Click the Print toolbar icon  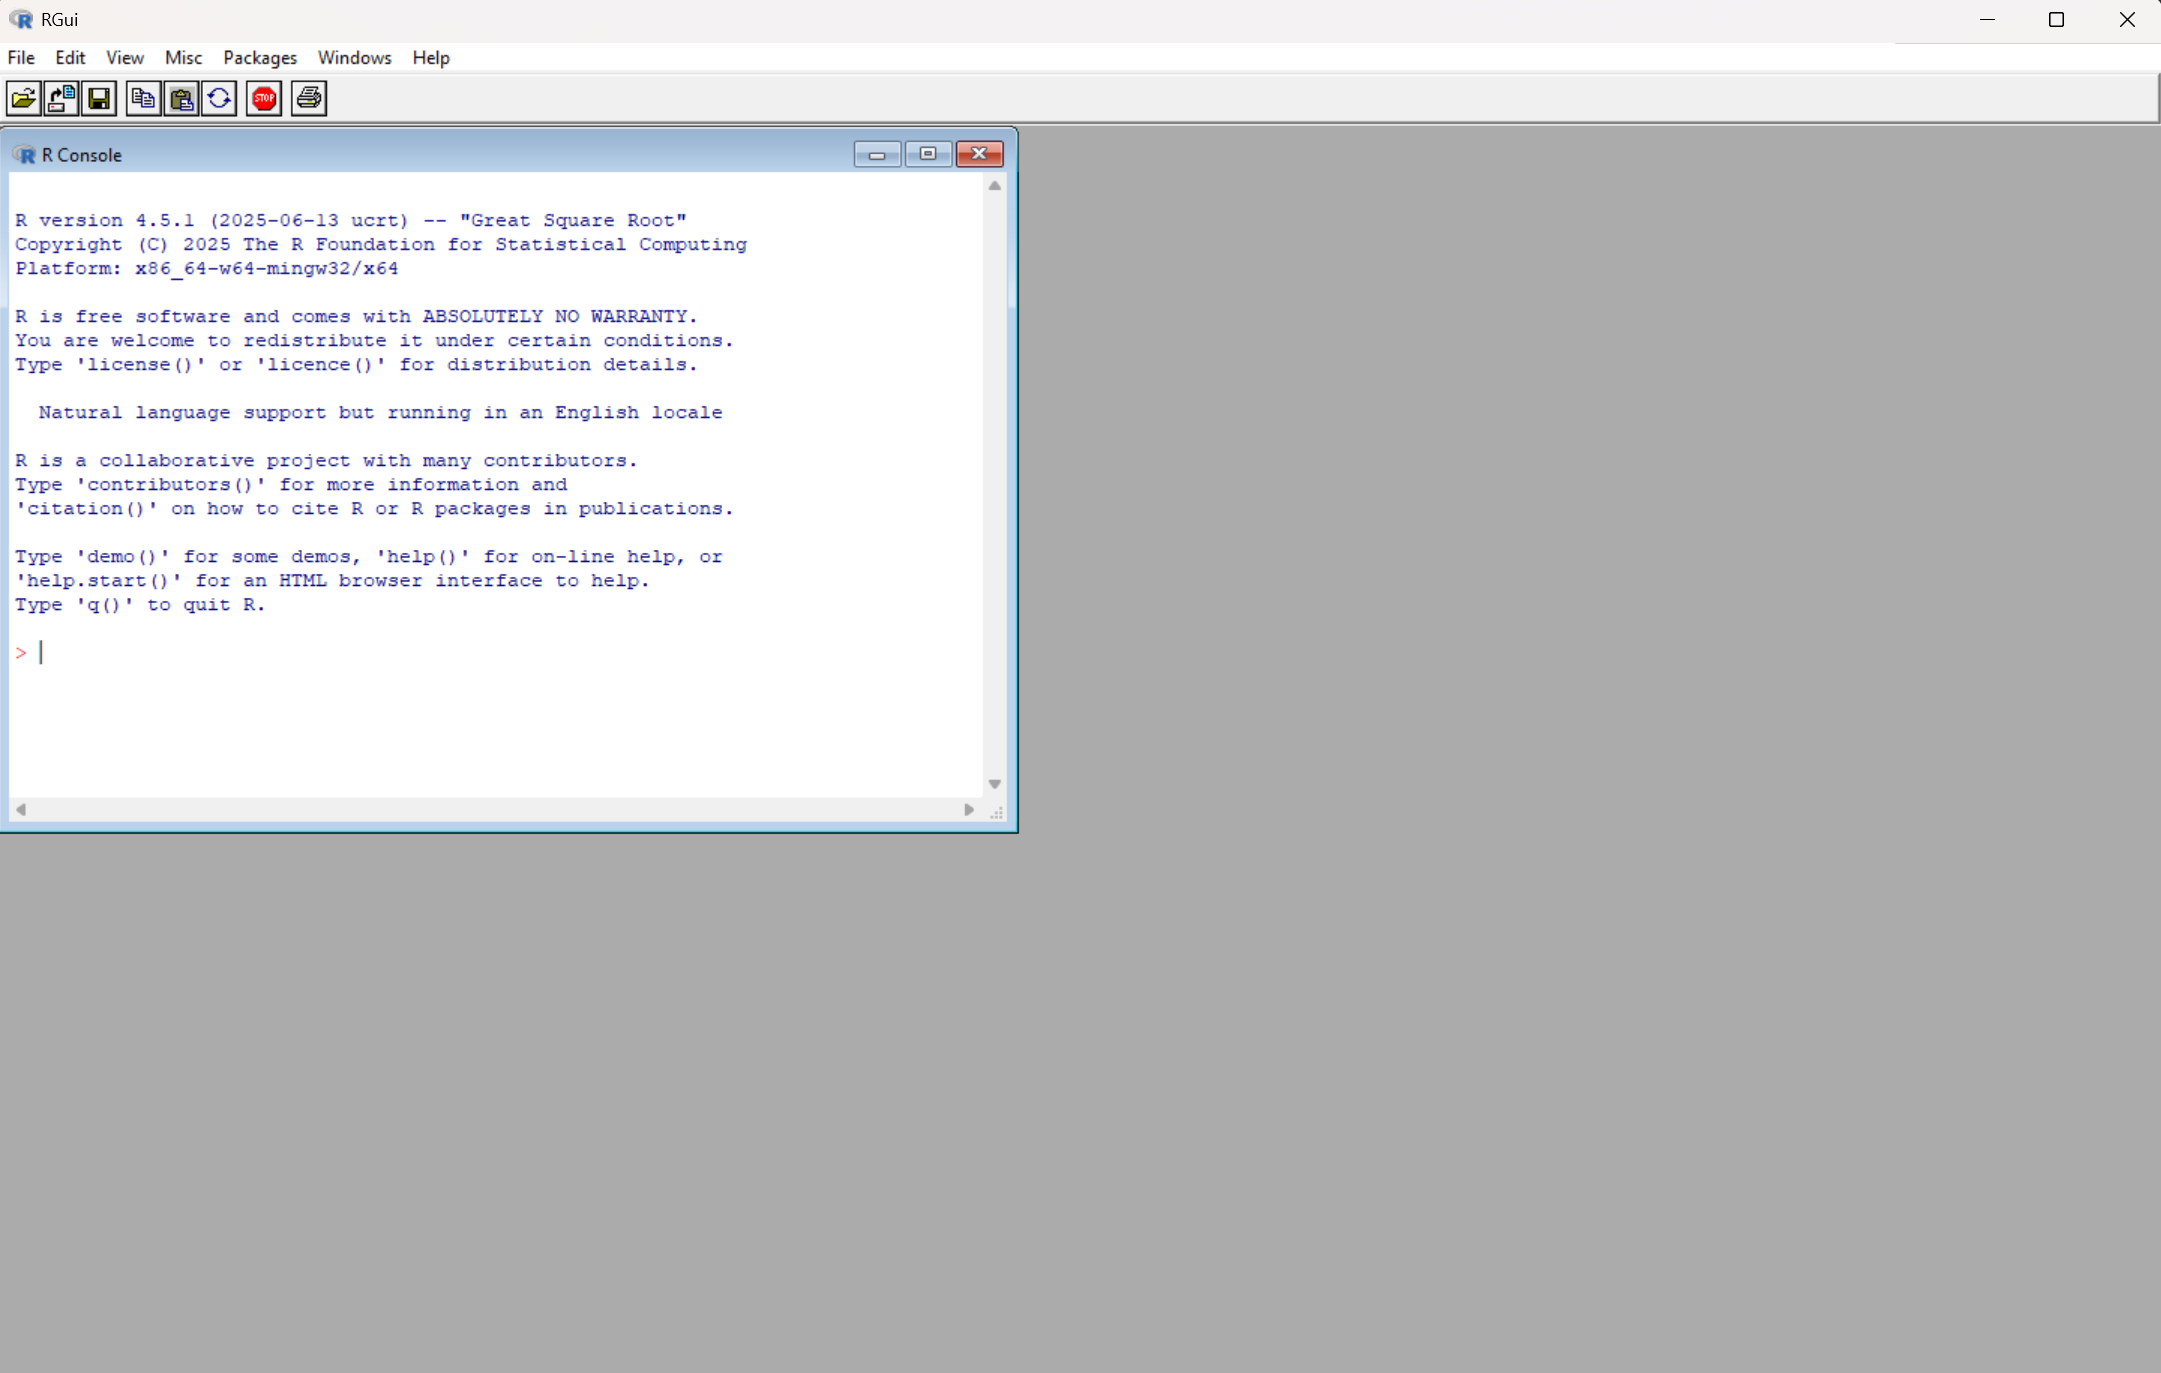click(309, 98)
